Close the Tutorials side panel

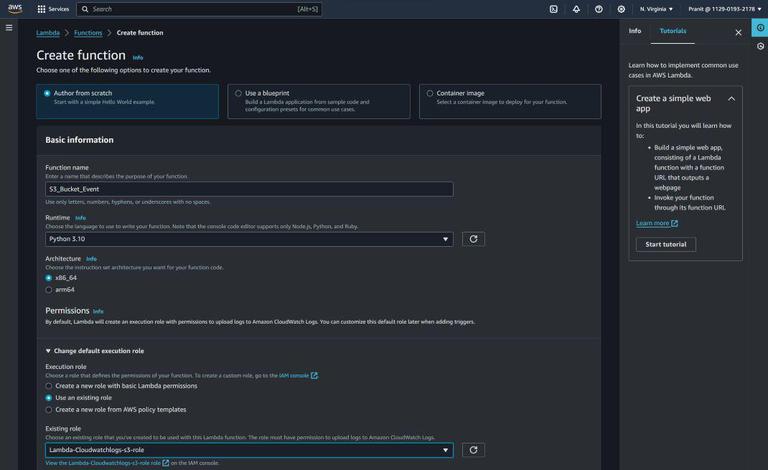(738, 32)
